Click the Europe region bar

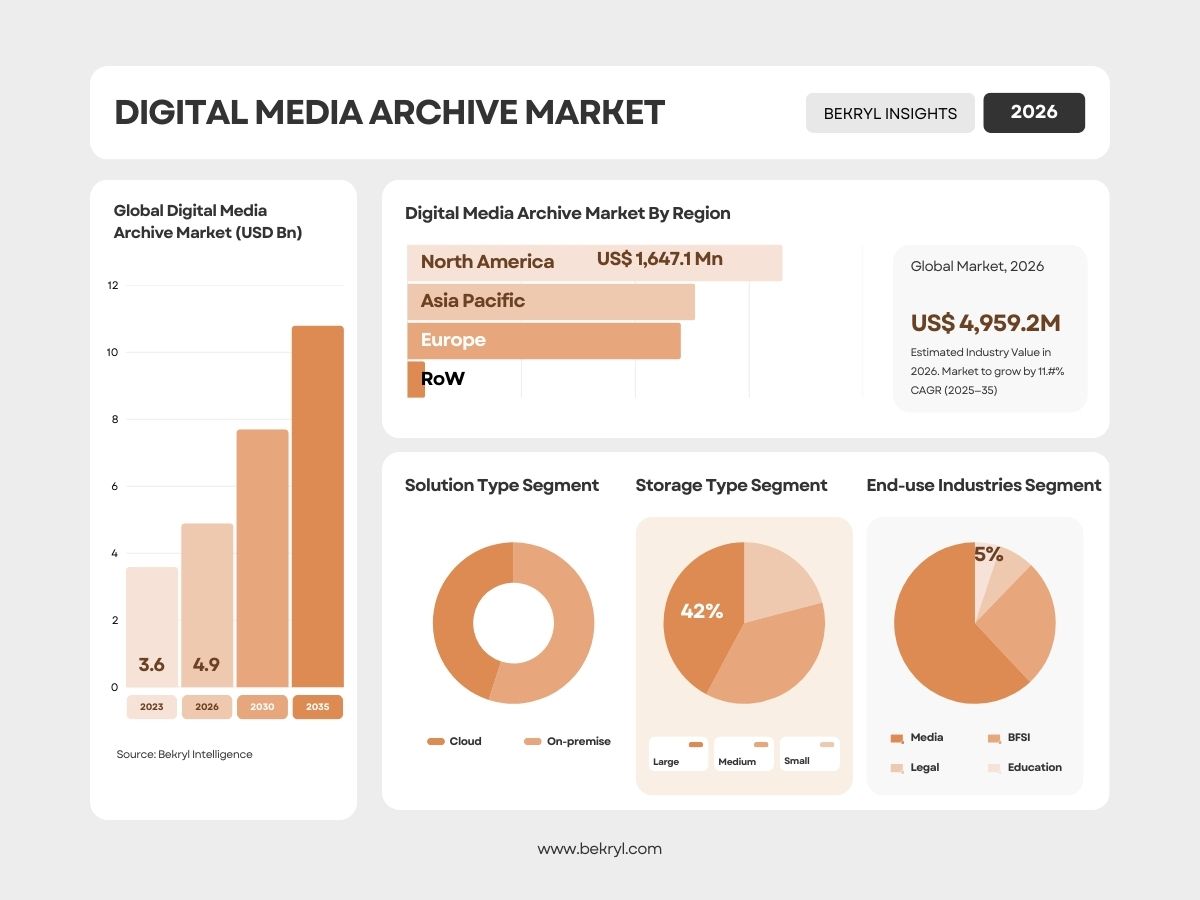tap(544, 340)
